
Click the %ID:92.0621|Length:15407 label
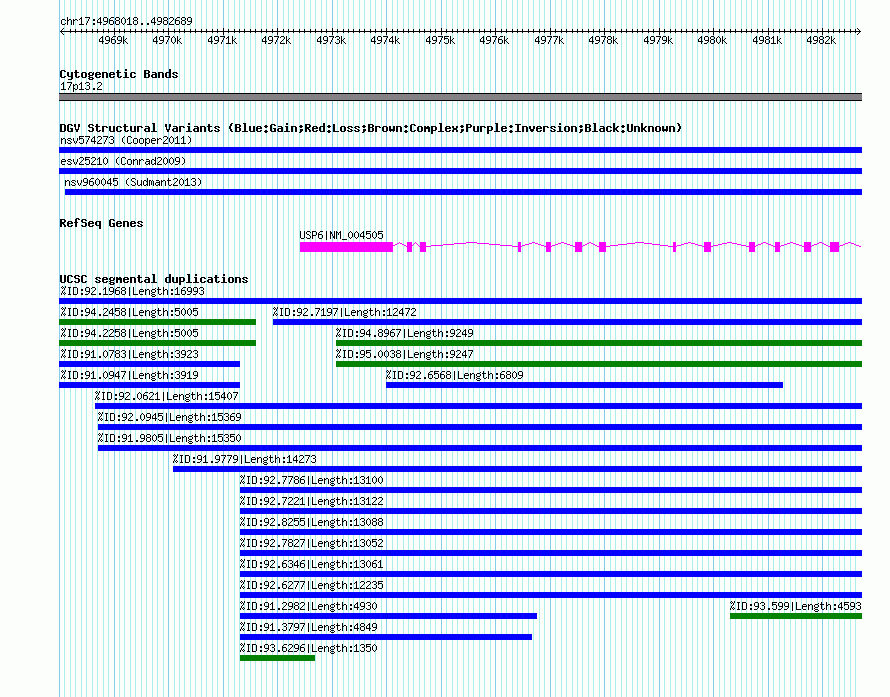click(x=166, y=396)
